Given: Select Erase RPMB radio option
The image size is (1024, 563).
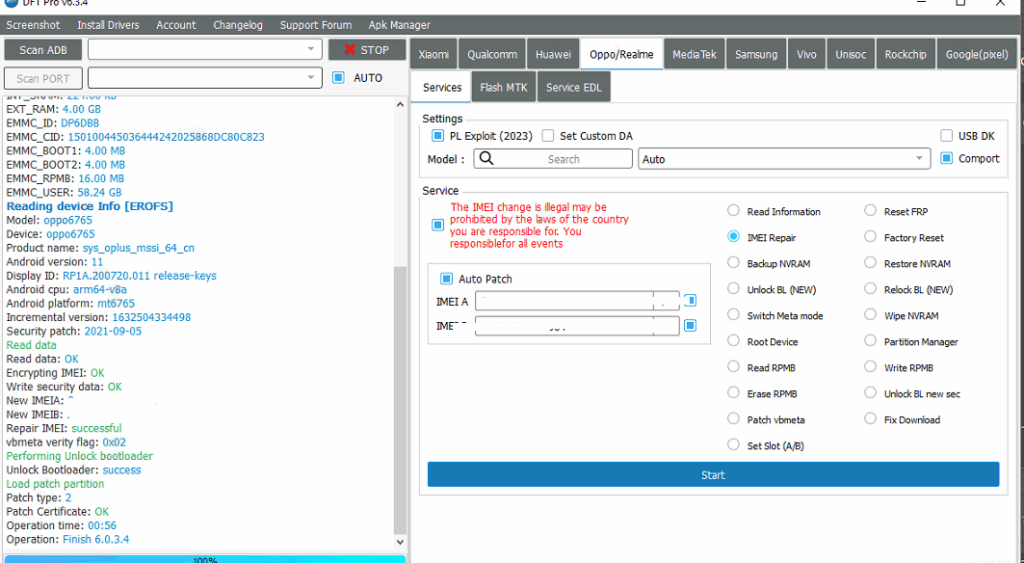Looking at the screenshot, I should pyautogui.click(x=733, y=393).
